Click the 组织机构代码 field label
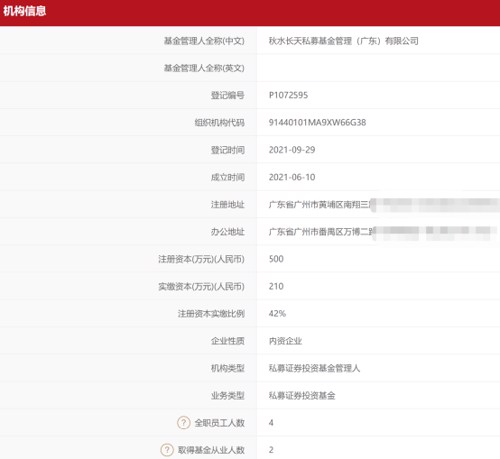This screenshot has height=459, width=500. (220, 123)
